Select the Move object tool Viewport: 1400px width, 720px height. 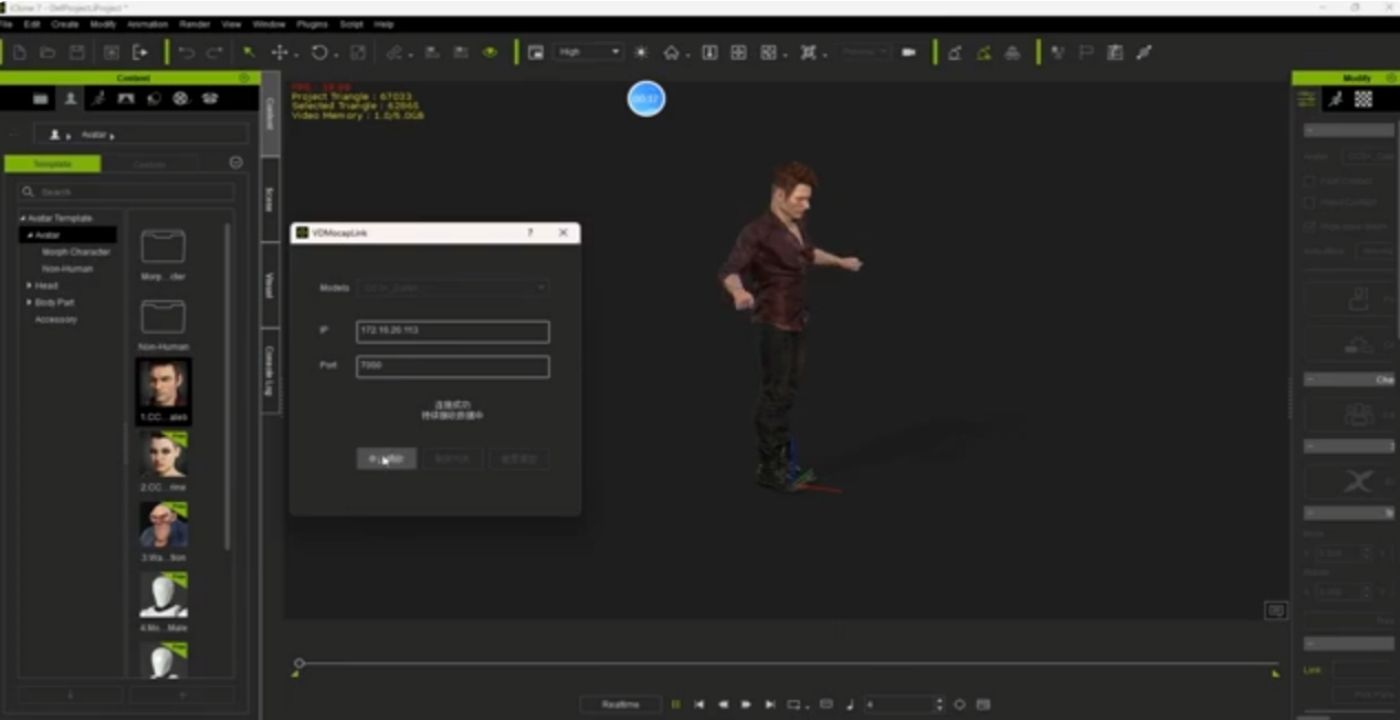pos(280,52)
